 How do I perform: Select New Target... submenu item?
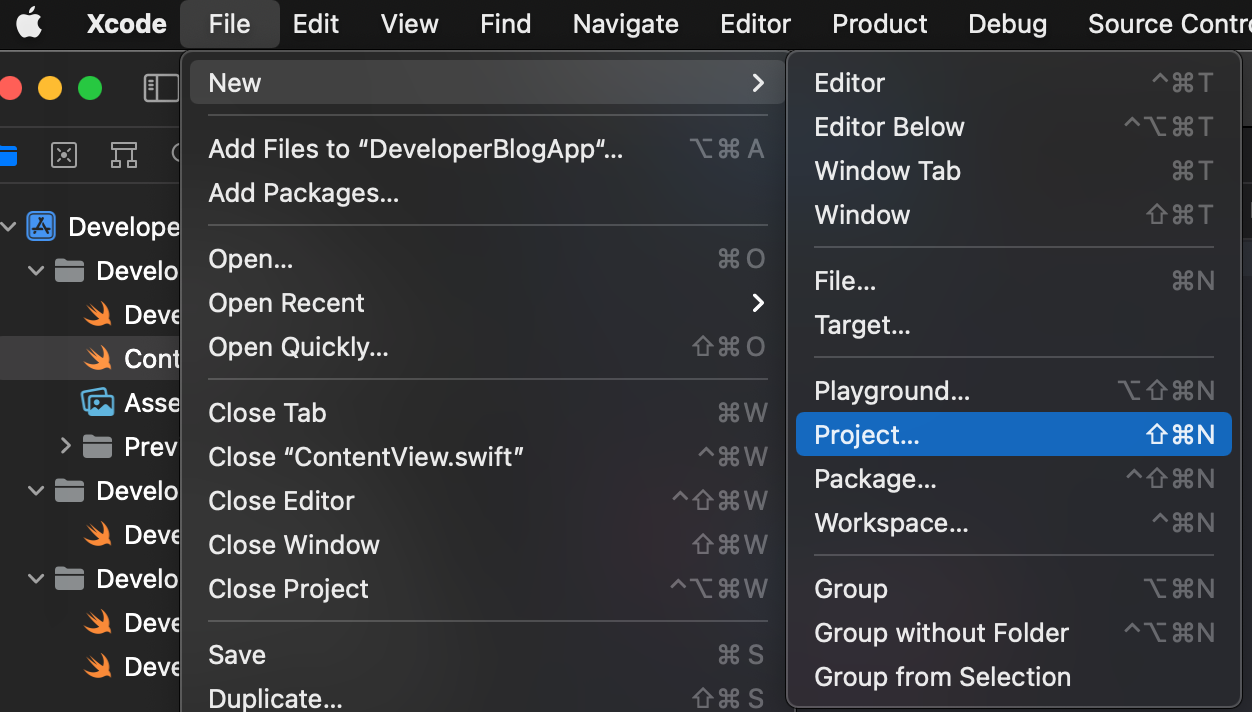[x=1014, y=325]
